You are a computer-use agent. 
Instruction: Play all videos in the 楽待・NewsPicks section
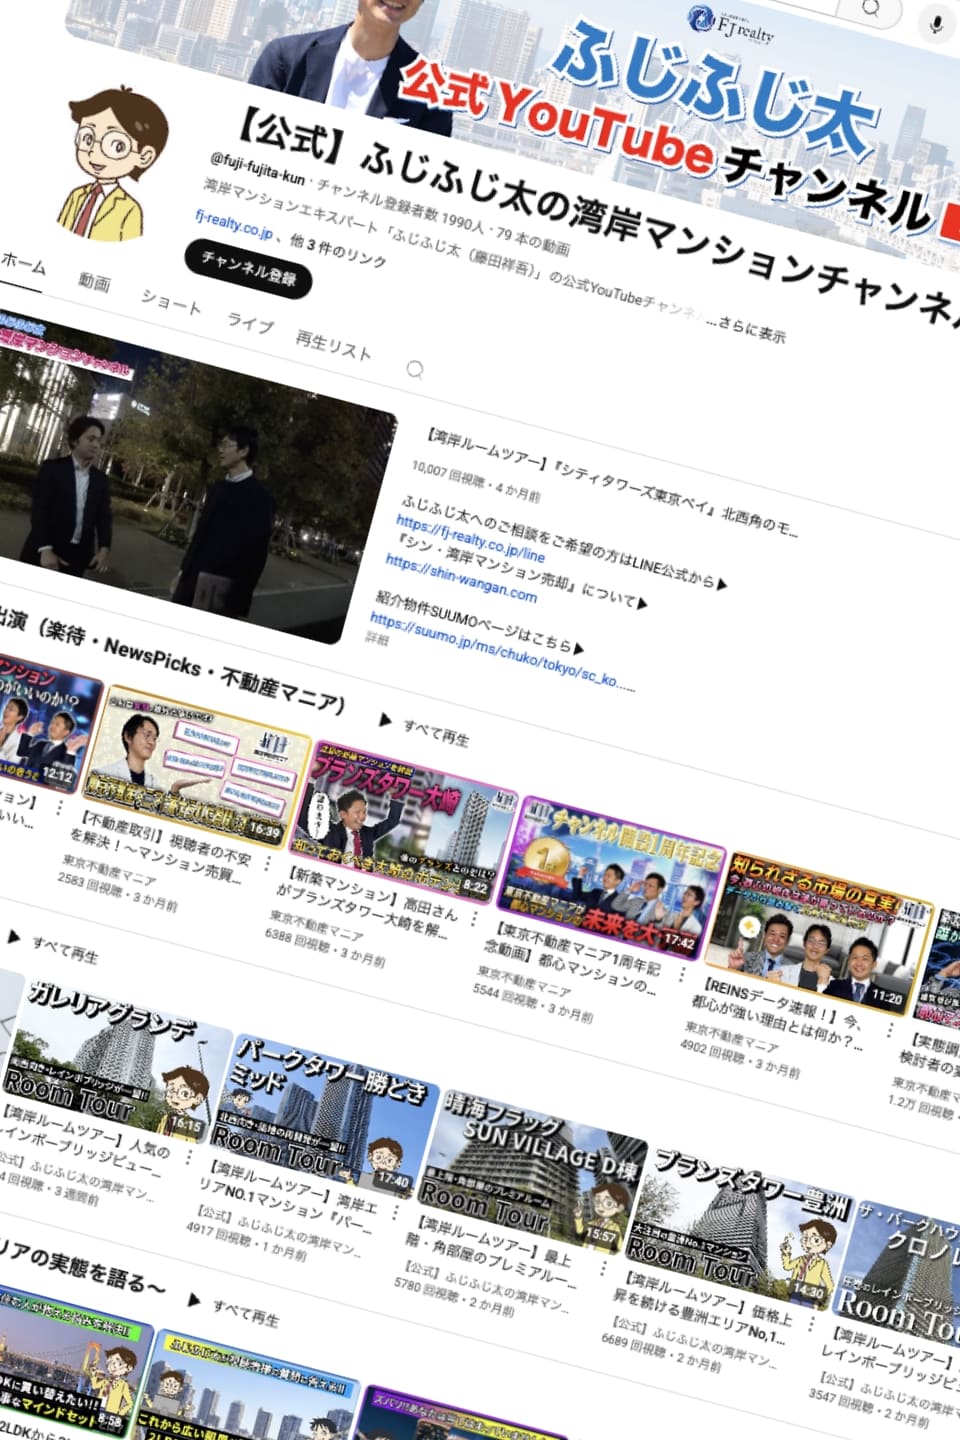(x=425, y=731)
